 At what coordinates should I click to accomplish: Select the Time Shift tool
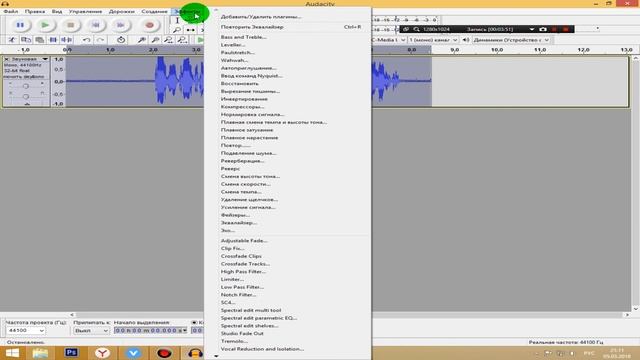point(190,30)
